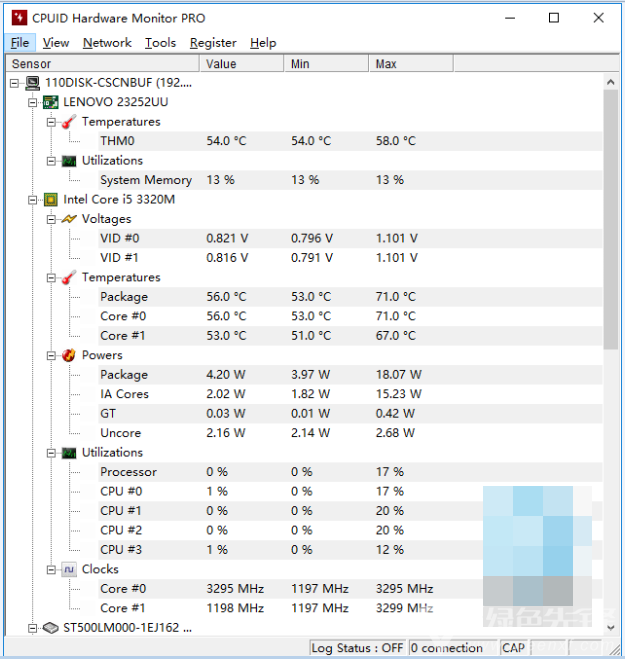Click the CPUID app icon in title bar
This screenshot has width=625, height=659.
click(x=18, y=18)
